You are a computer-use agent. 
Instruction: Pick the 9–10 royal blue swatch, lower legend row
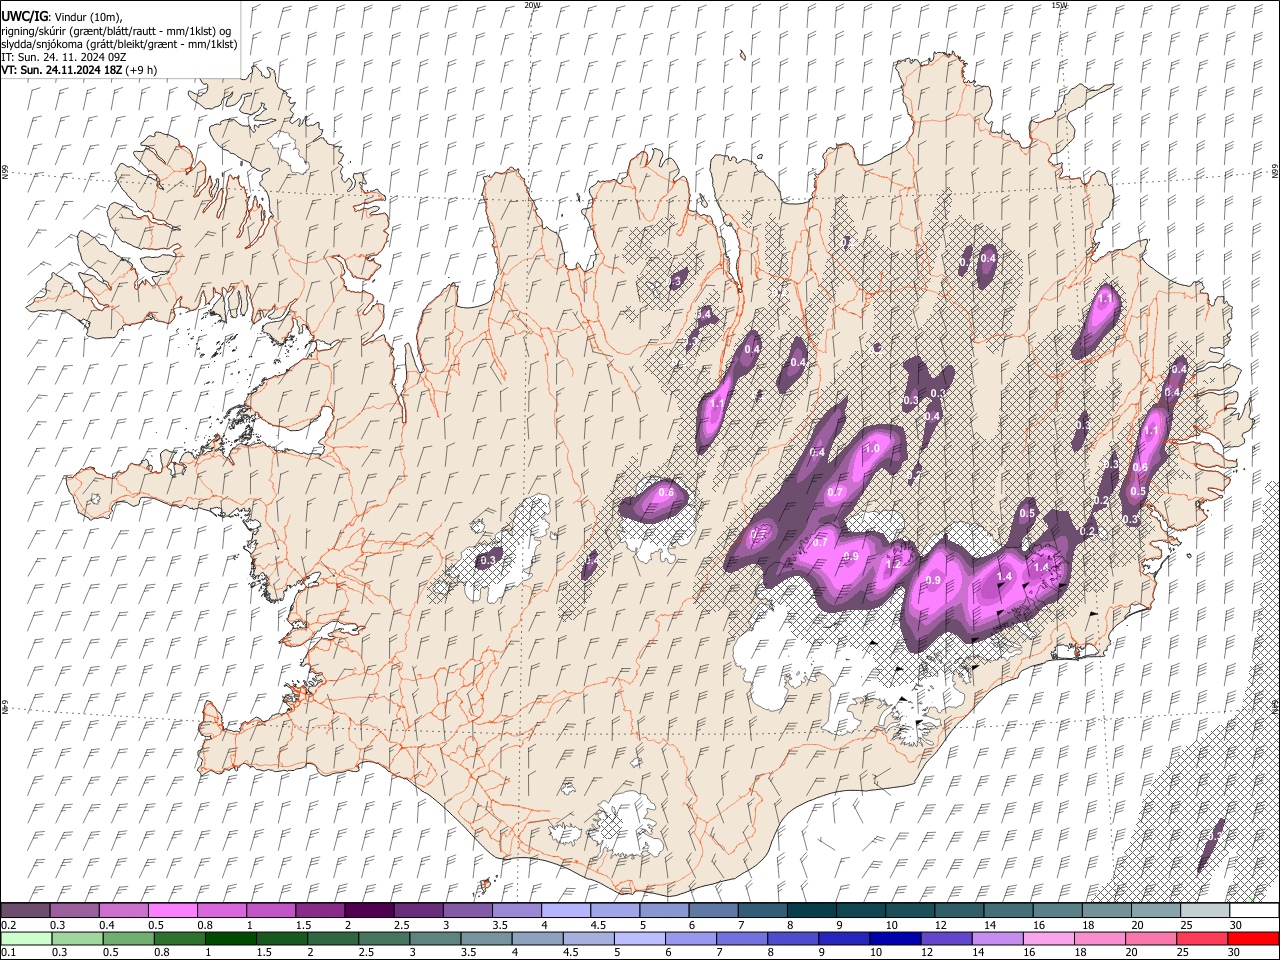[x=844, y=938]
